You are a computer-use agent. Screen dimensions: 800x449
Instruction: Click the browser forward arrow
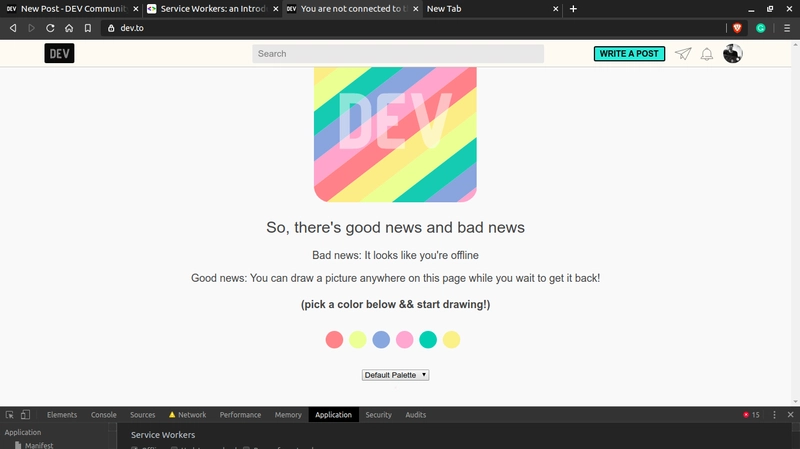[x=31, y=28]
